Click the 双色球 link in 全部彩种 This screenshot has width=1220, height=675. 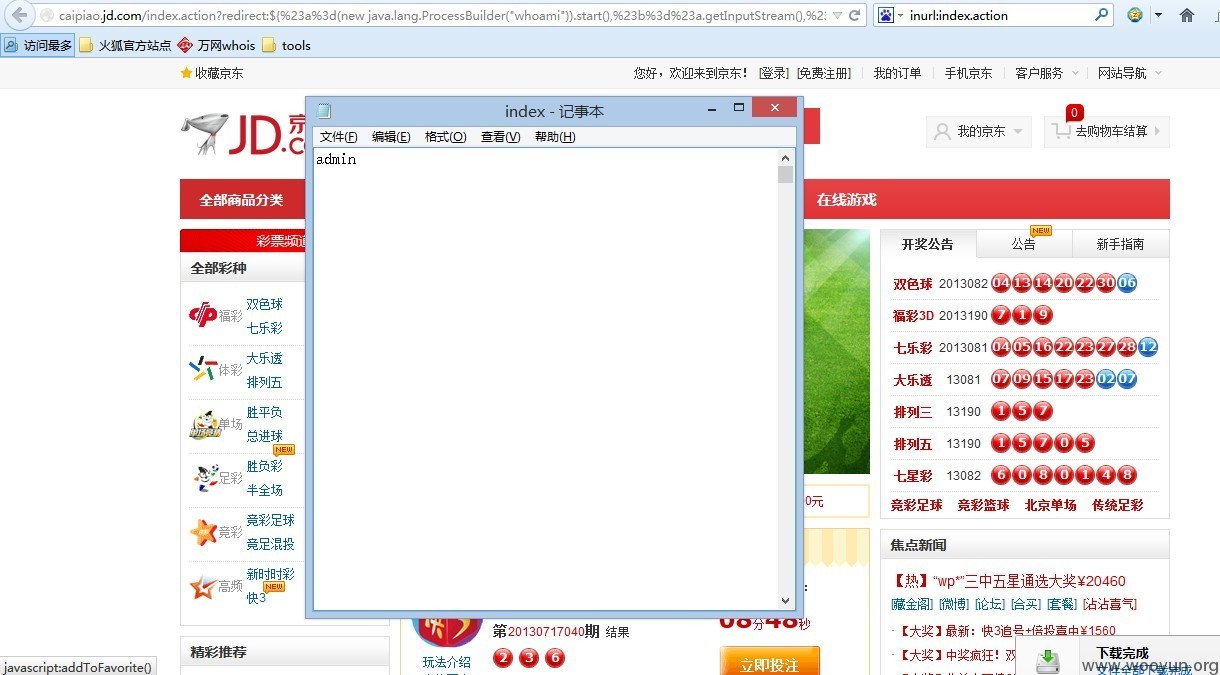pos(265,304)
